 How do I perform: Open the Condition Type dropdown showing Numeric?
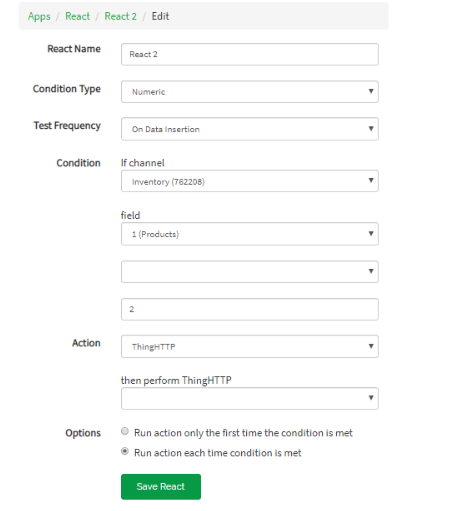[x=250, y=92]
